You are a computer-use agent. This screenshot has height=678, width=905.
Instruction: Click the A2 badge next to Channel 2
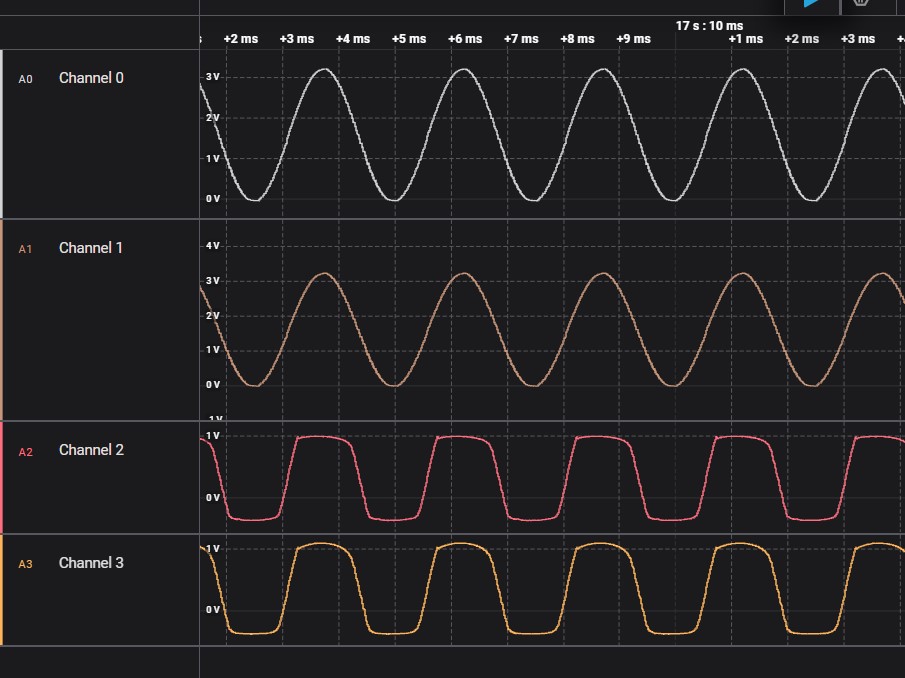pyautogui.click(x=23, y=450)
